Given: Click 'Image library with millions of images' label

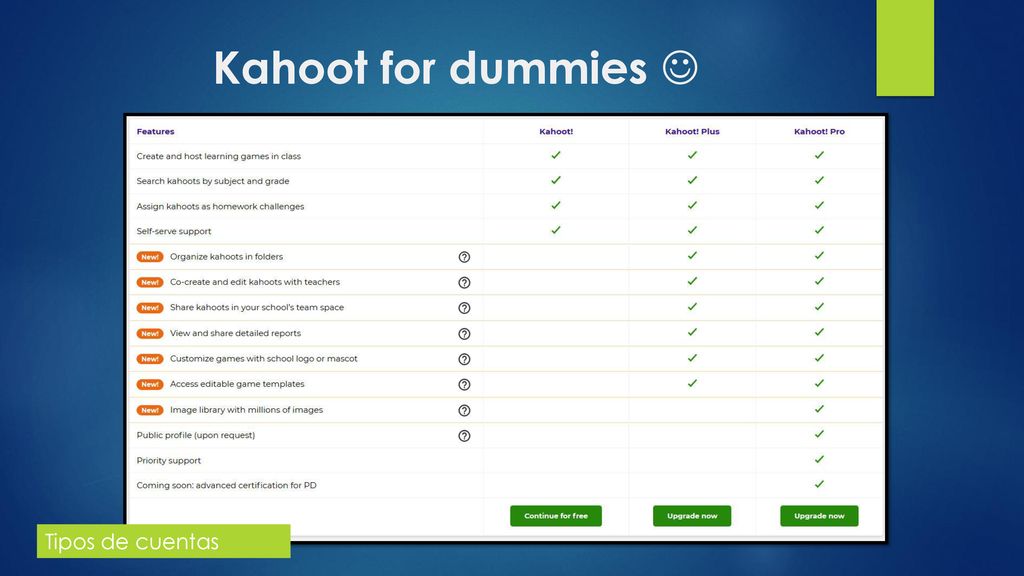Looking at the screenshot, I should click(246, 410).
